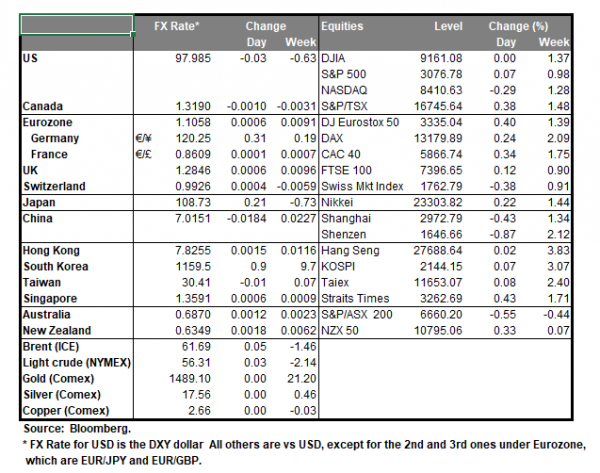Select the empty highlighted top-left cell
The width and height of the screenshot is (600, 473).
point(75,24)
